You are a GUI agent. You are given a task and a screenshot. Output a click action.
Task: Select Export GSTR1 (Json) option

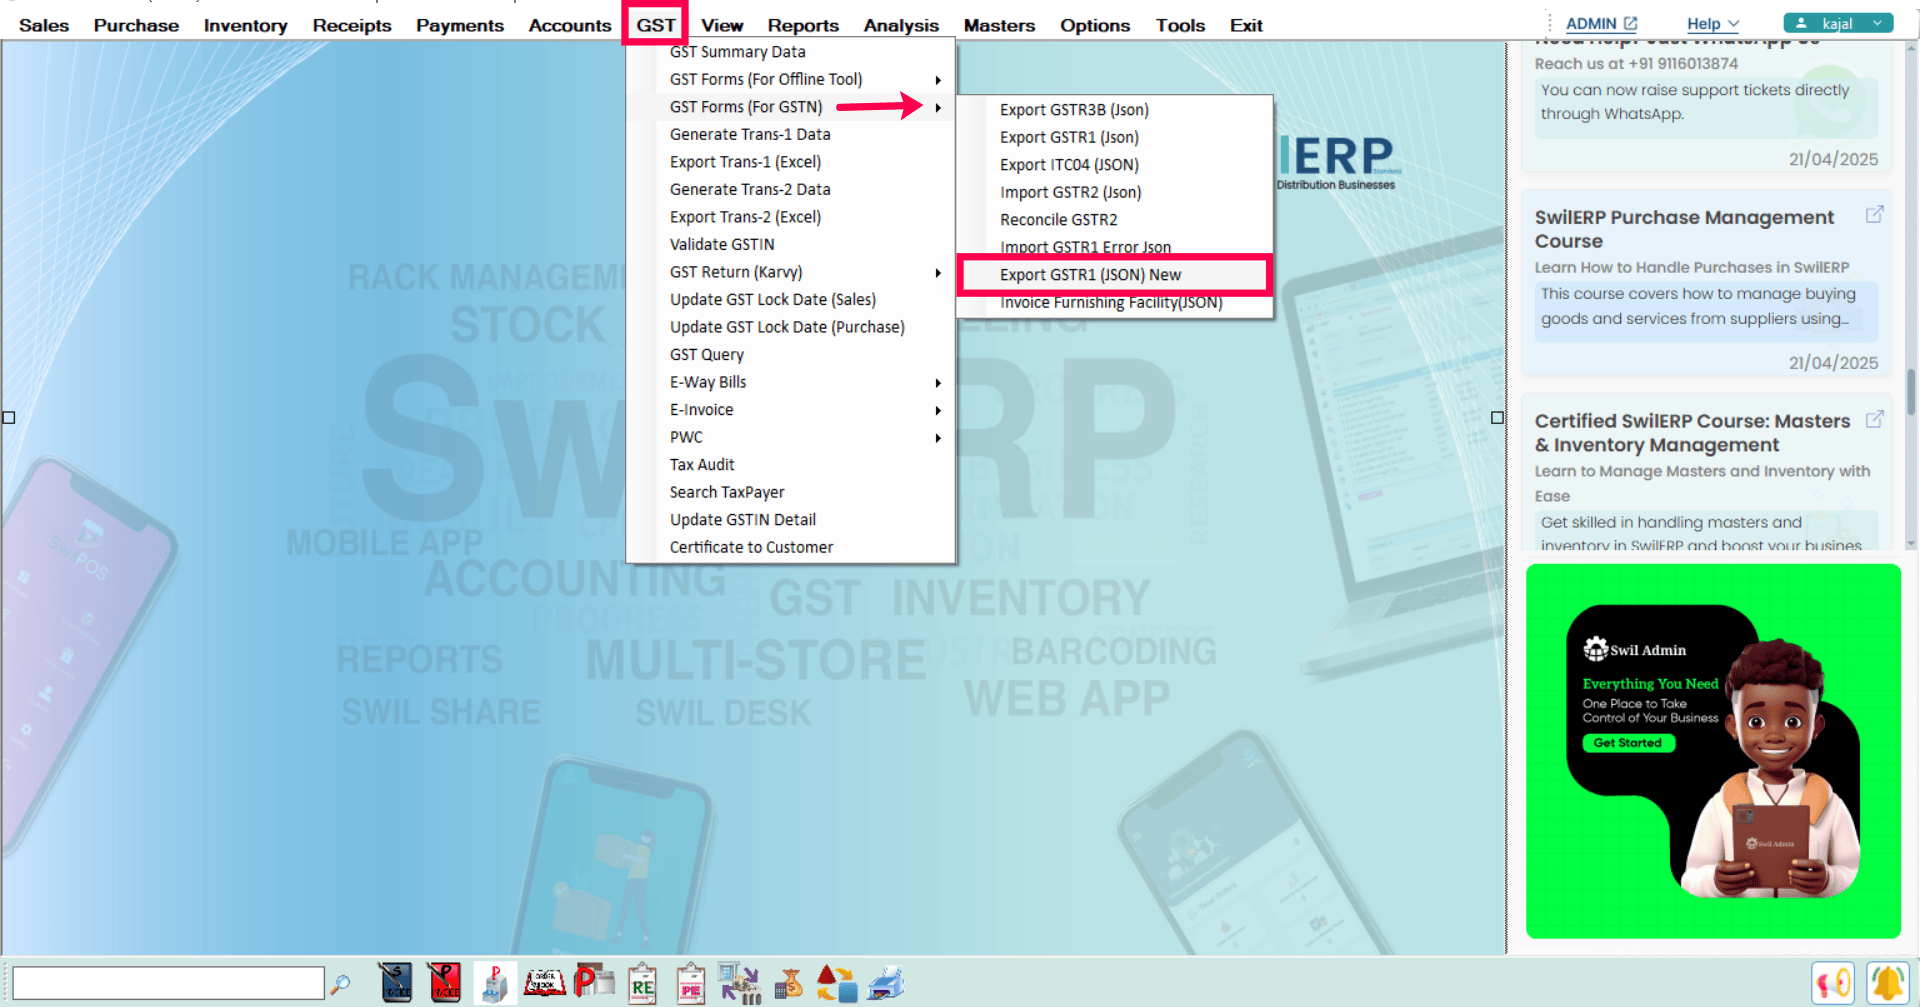1069,137
